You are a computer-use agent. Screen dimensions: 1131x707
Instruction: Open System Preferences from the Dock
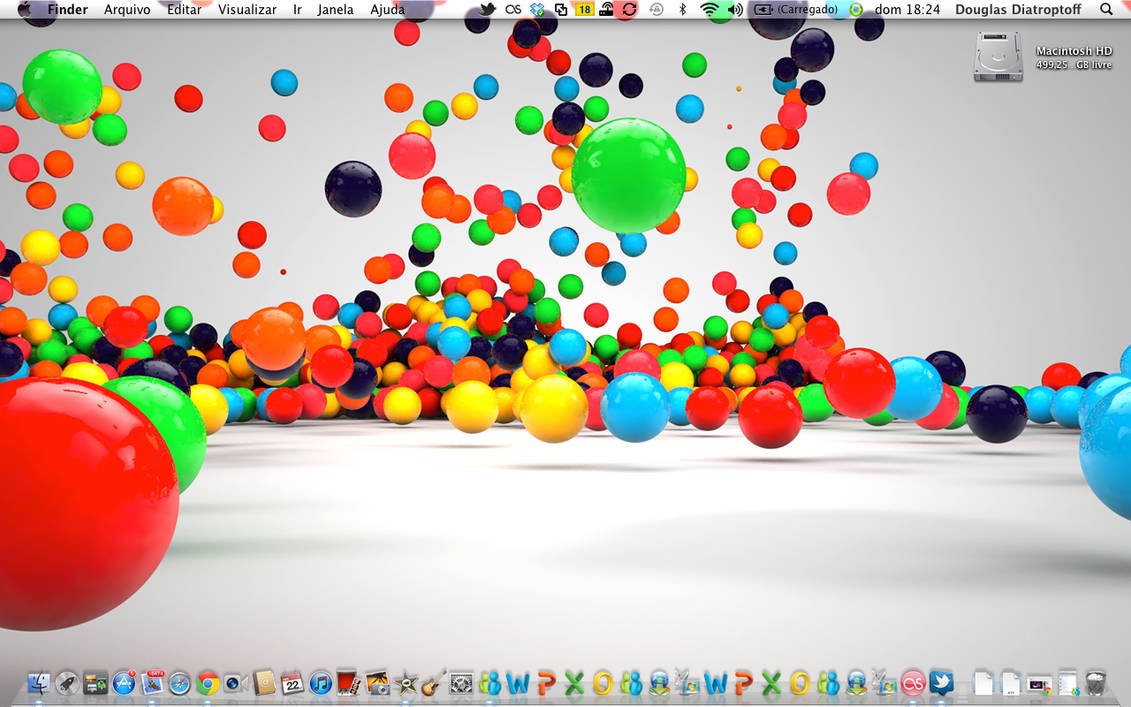461,683
